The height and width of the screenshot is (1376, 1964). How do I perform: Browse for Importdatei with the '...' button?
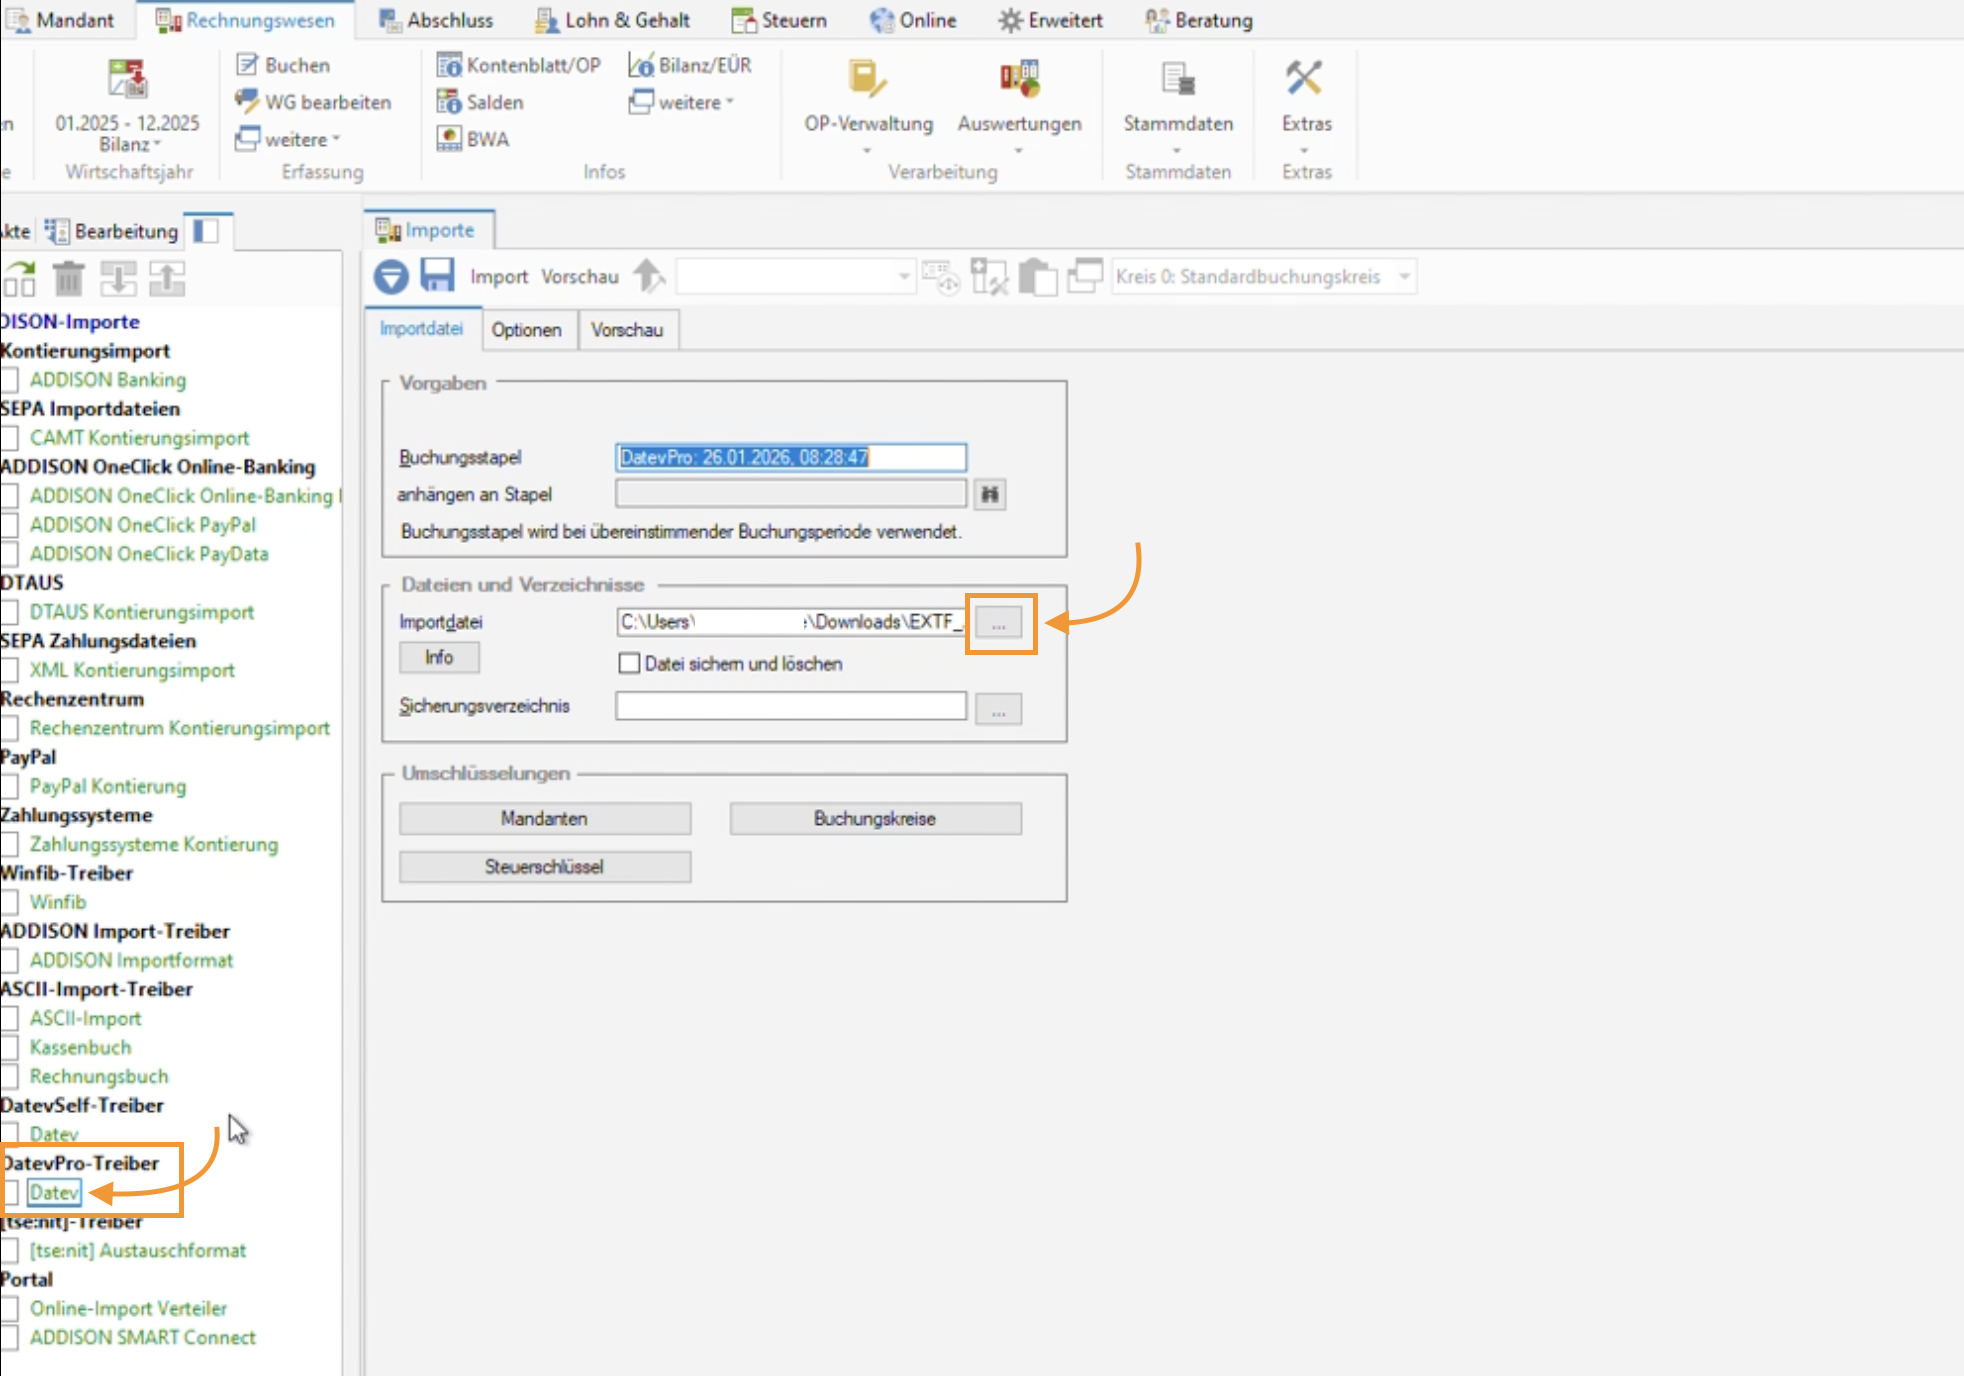pyautogui.click(x=998, y=623)
